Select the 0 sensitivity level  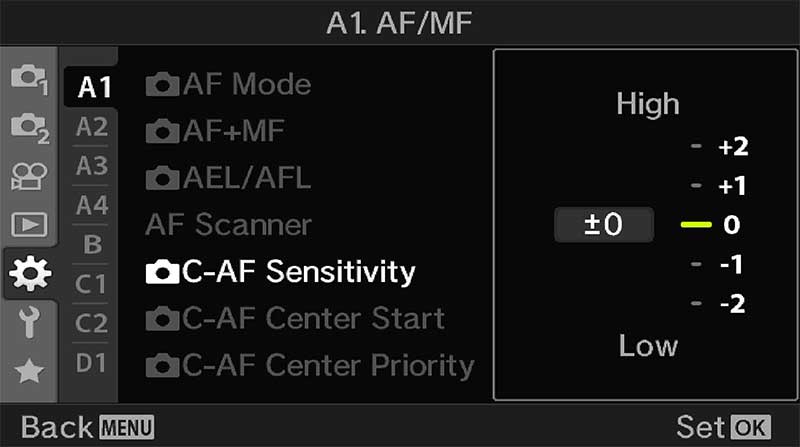click(x=732, y=225)
